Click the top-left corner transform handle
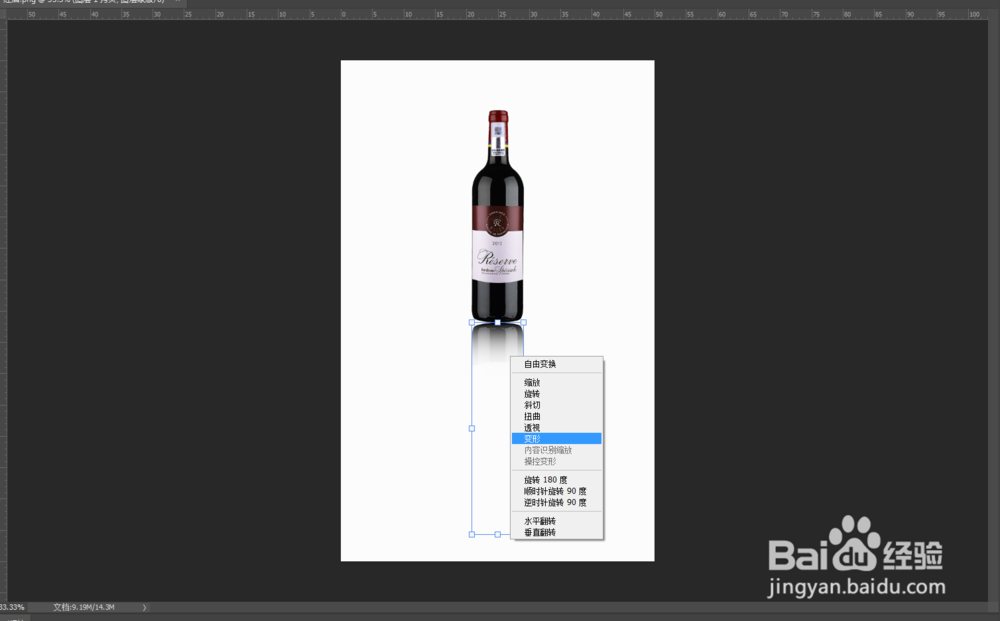This screenshot has height=621, width=1000. coord(472,323)
